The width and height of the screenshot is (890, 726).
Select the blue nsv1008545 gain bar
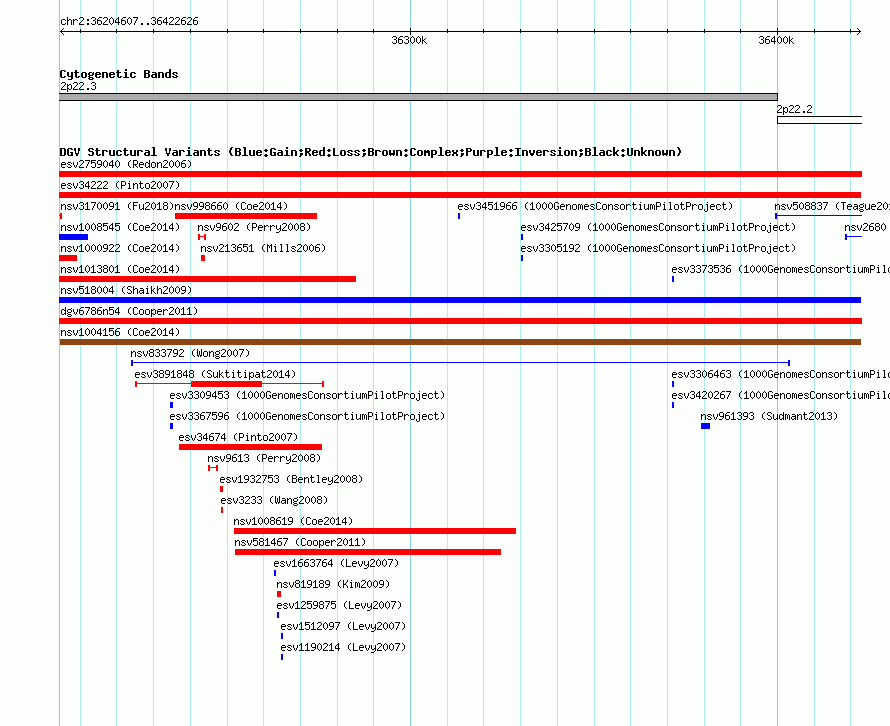click(x=74, y=237)
